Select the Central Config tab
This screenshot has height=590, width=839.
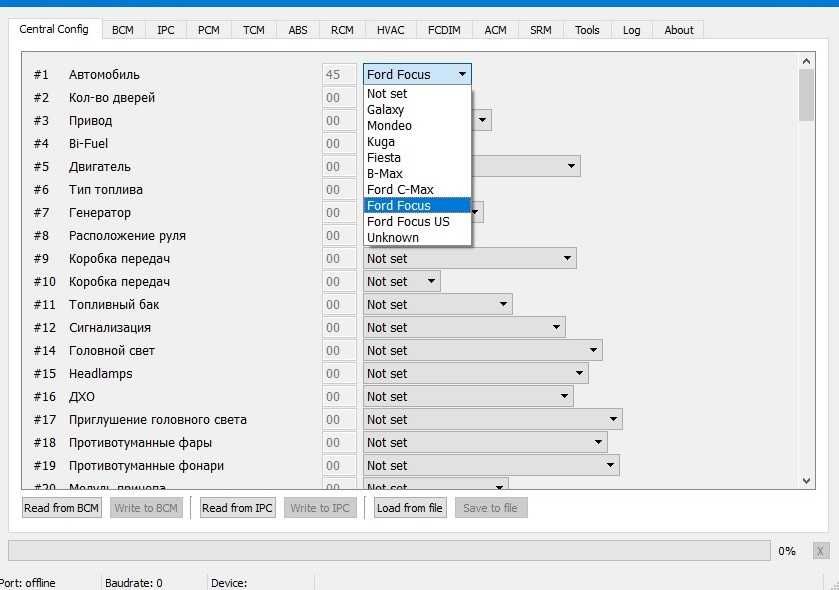click(x=54, y=29)
